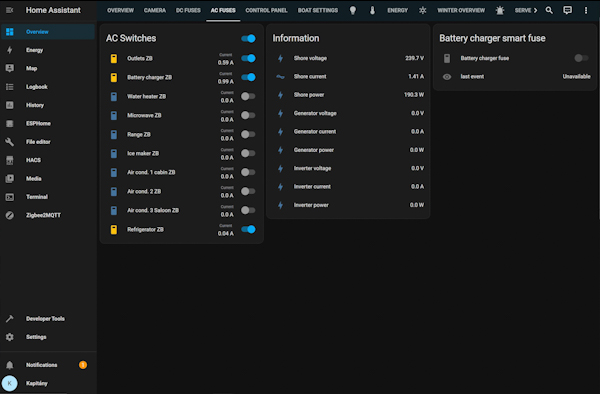Screen dimensions: 600x394
Task: Open the three-dot overflow menu
Action: pyautogui.click(x=586, y=10)
